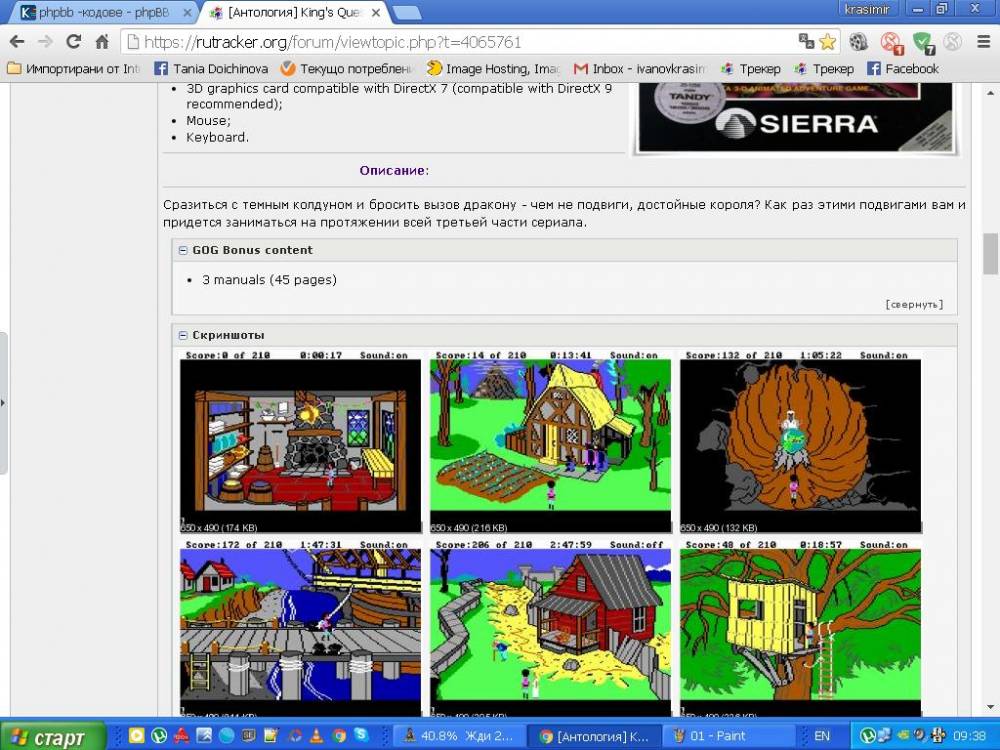Screen dimensions: 1000x750
Task: Open the EN language indicator
Action: [x=822, y=736]
